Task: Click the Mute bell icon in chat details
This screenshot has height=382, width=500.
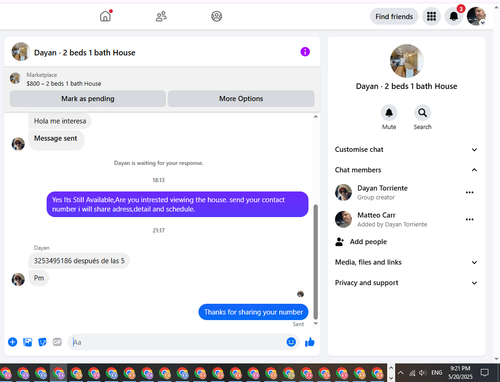Action: 389,113
